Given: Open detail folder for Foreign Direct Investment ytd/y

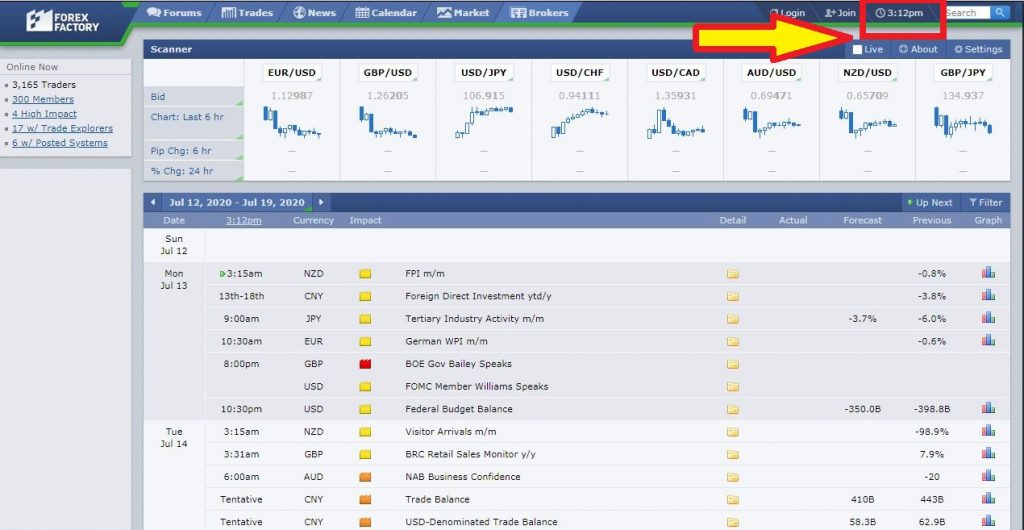Looking at the screenshot, I should point(733,296).
